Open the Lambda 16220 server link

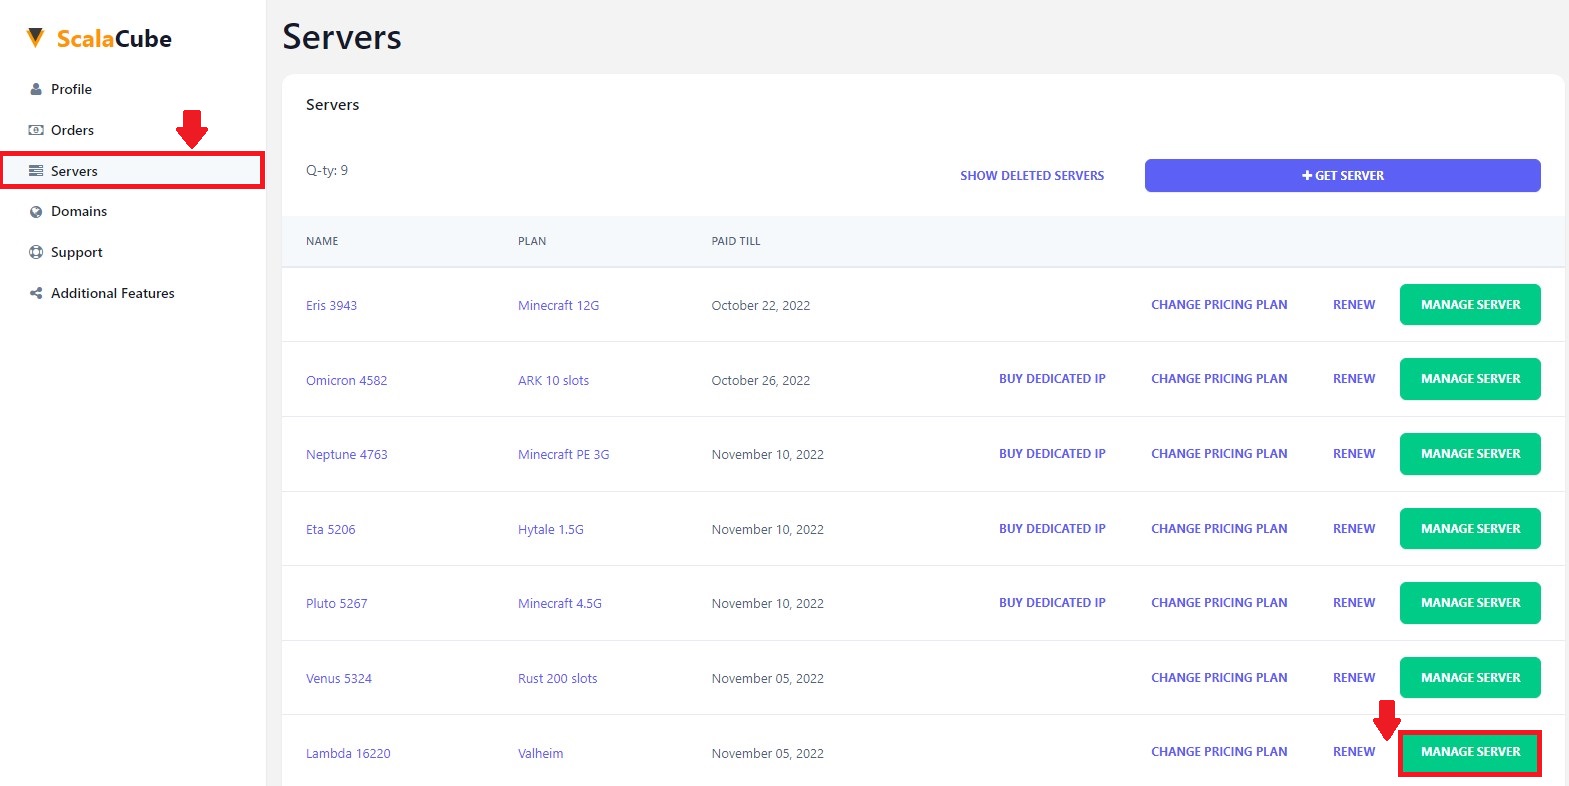[348, 753]
